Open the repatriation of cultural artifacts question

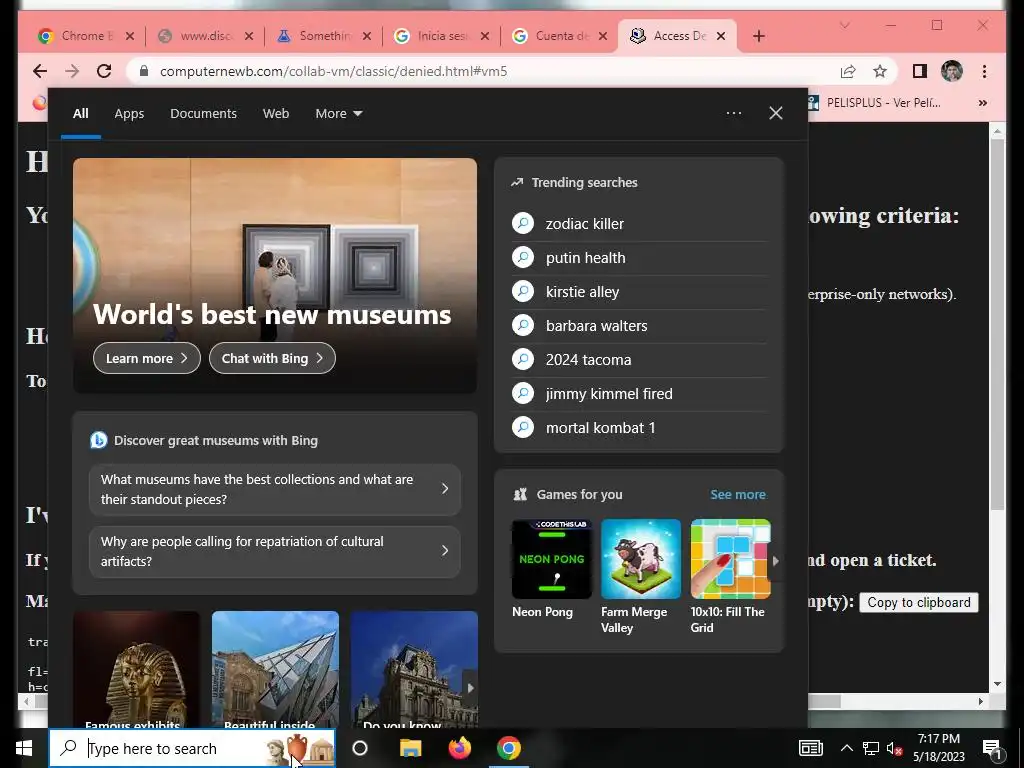coord(274,551)
